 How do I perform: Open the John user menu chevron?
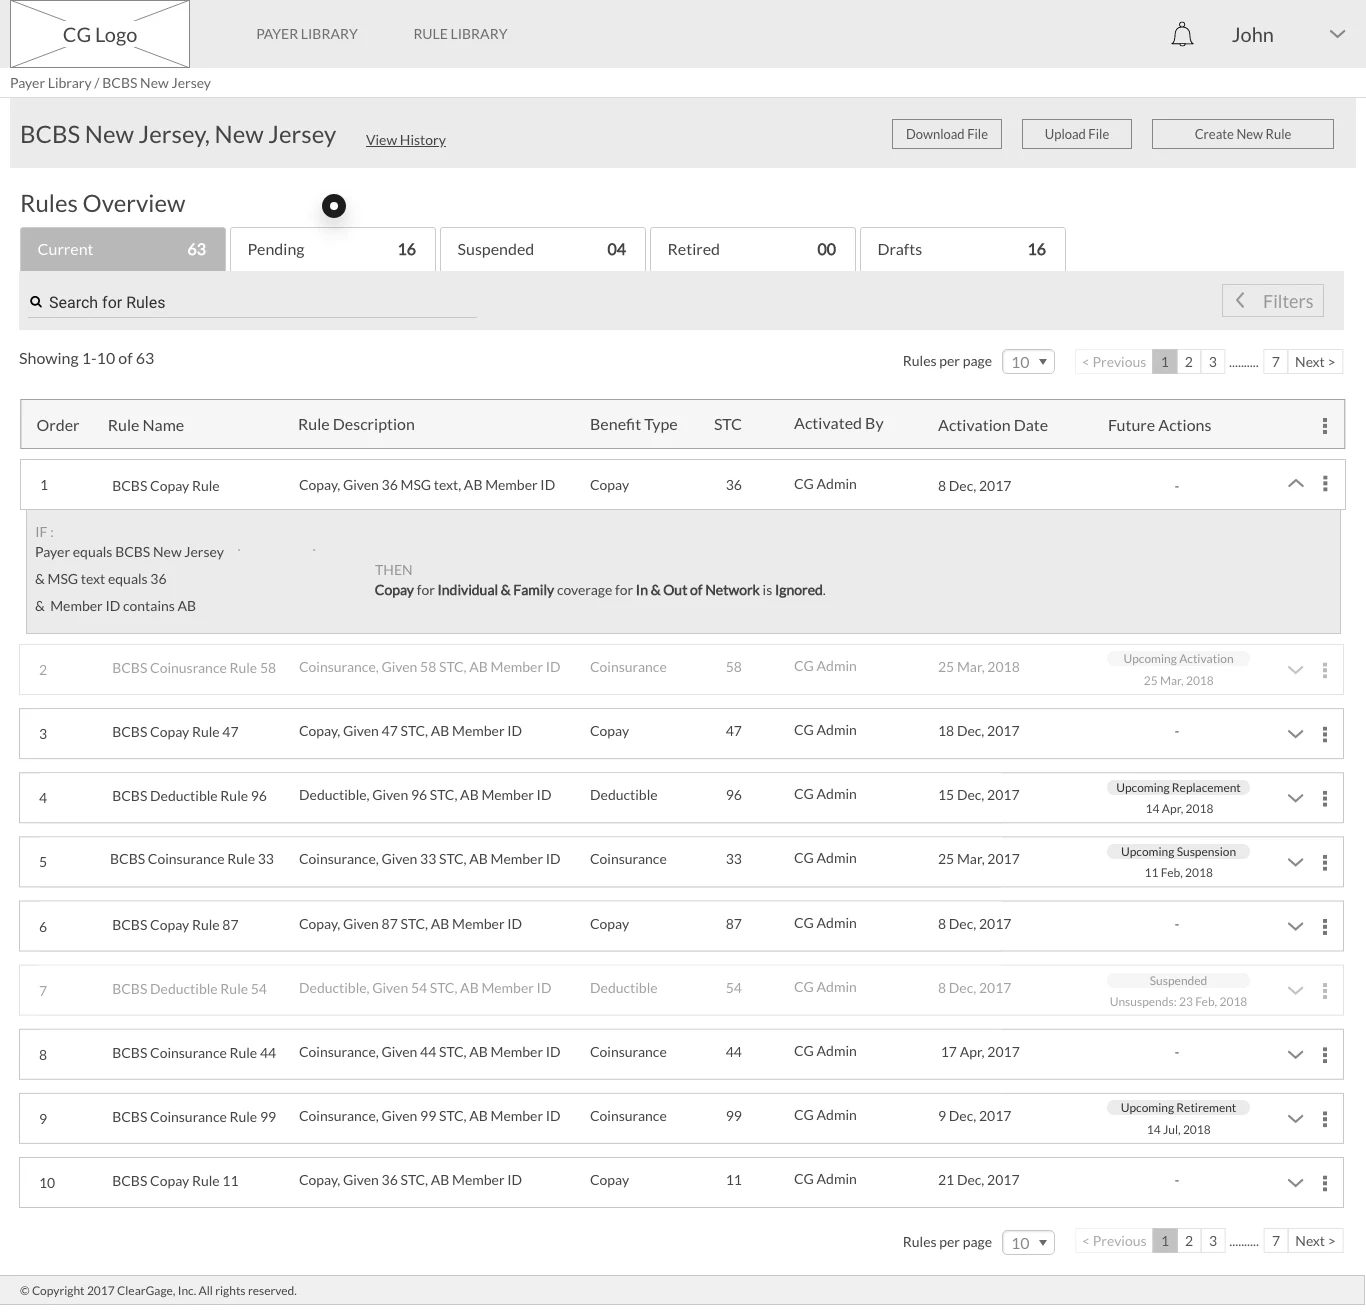(1337, 34)
